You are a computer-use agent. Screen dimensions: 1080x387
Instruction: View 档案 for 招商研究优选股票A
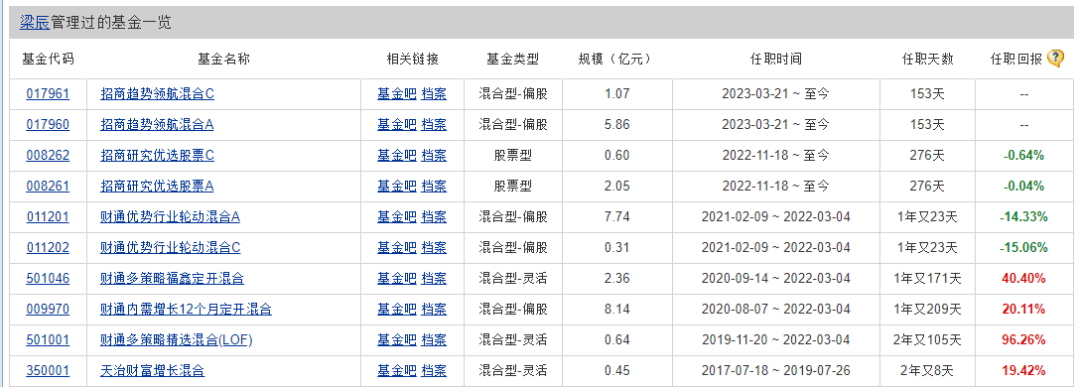point(434,186)
